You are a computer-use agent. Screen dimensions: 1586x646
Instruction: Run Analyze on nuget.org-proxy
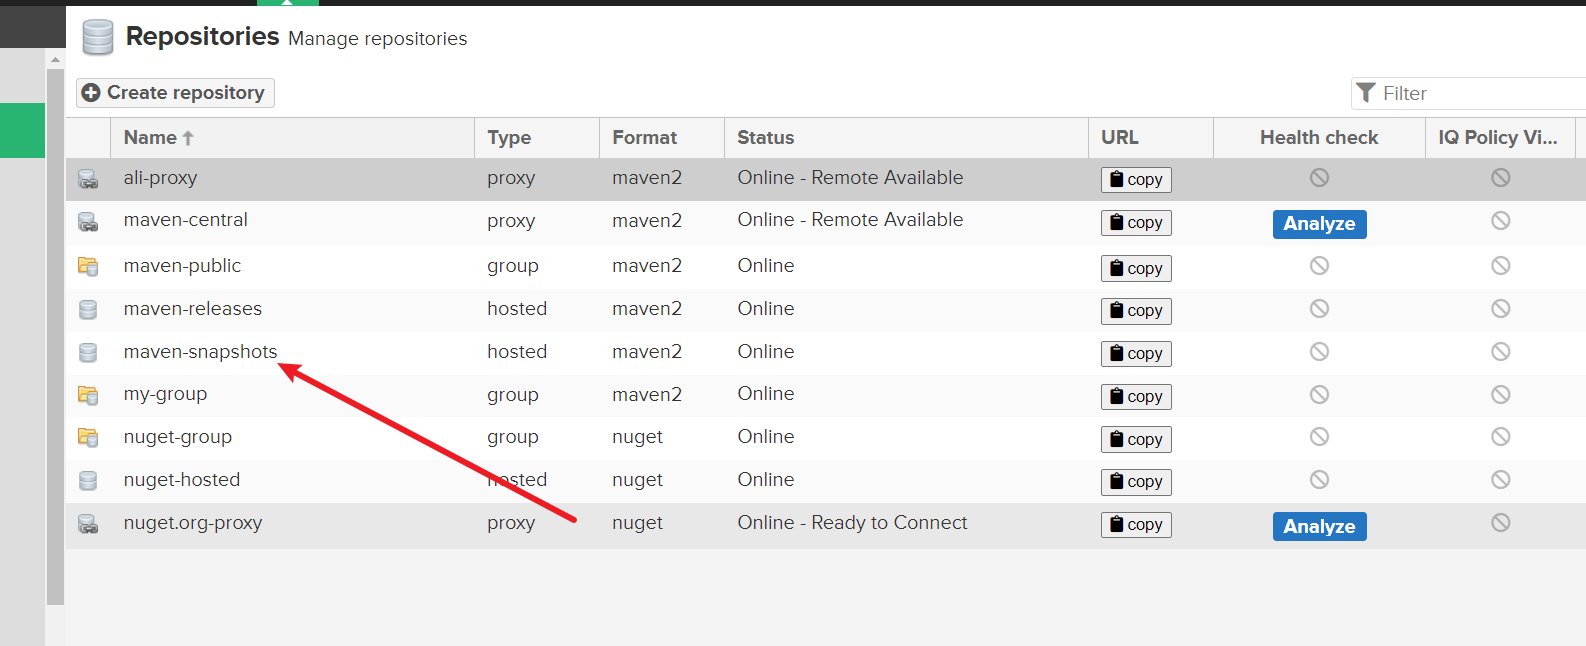point(1318,527)
